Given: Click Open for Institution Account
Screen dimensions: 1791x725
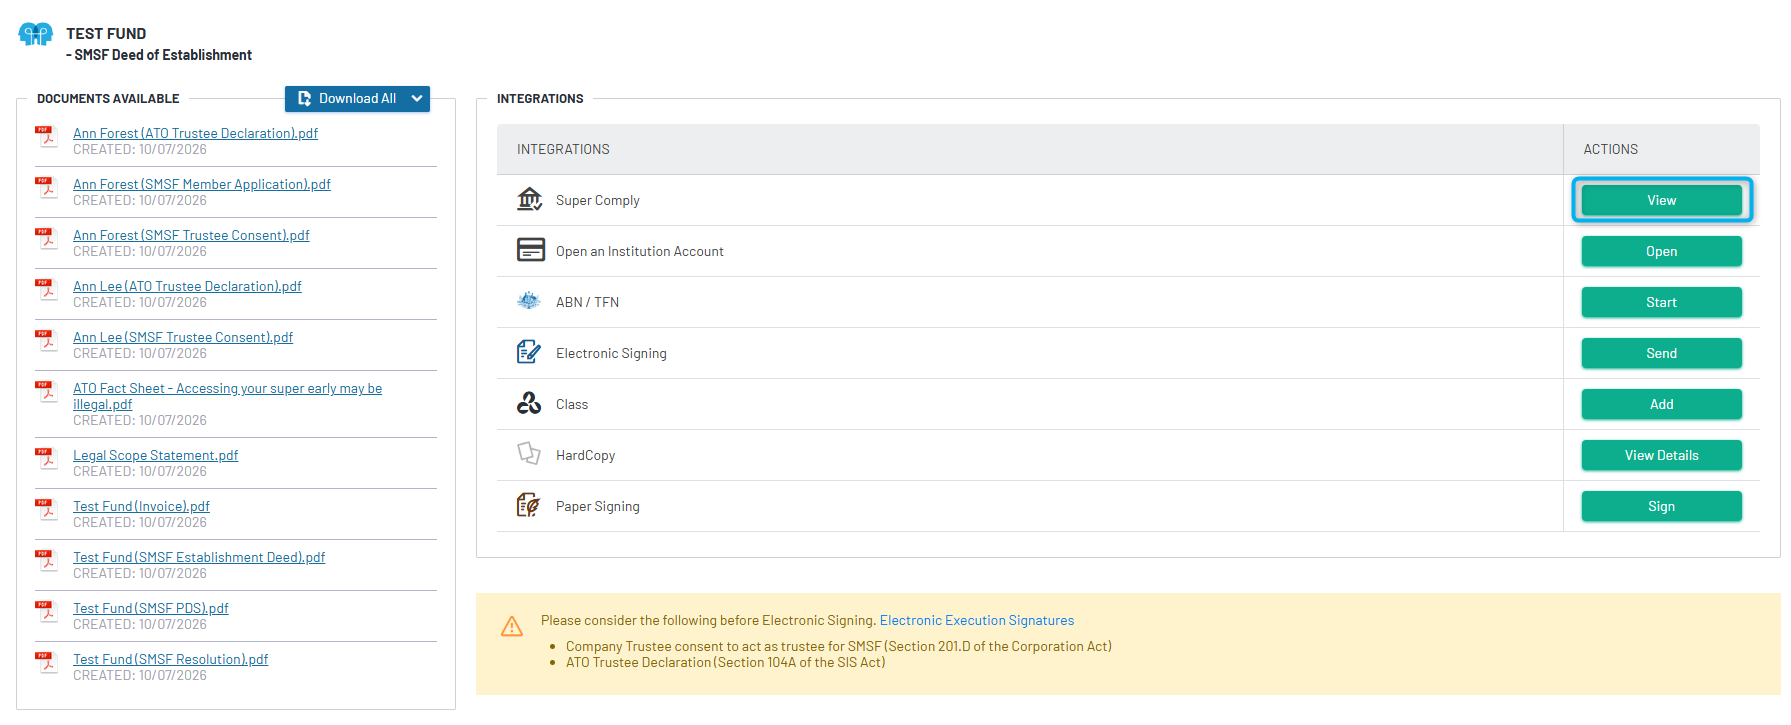Looking at the screenshot, I should (x=1661, y=251).
